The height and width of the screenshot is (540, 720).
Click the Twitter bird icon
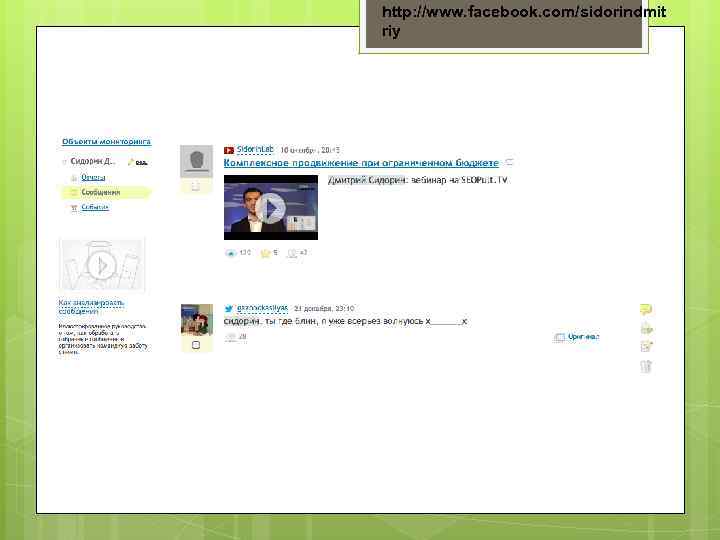[229, 309]
